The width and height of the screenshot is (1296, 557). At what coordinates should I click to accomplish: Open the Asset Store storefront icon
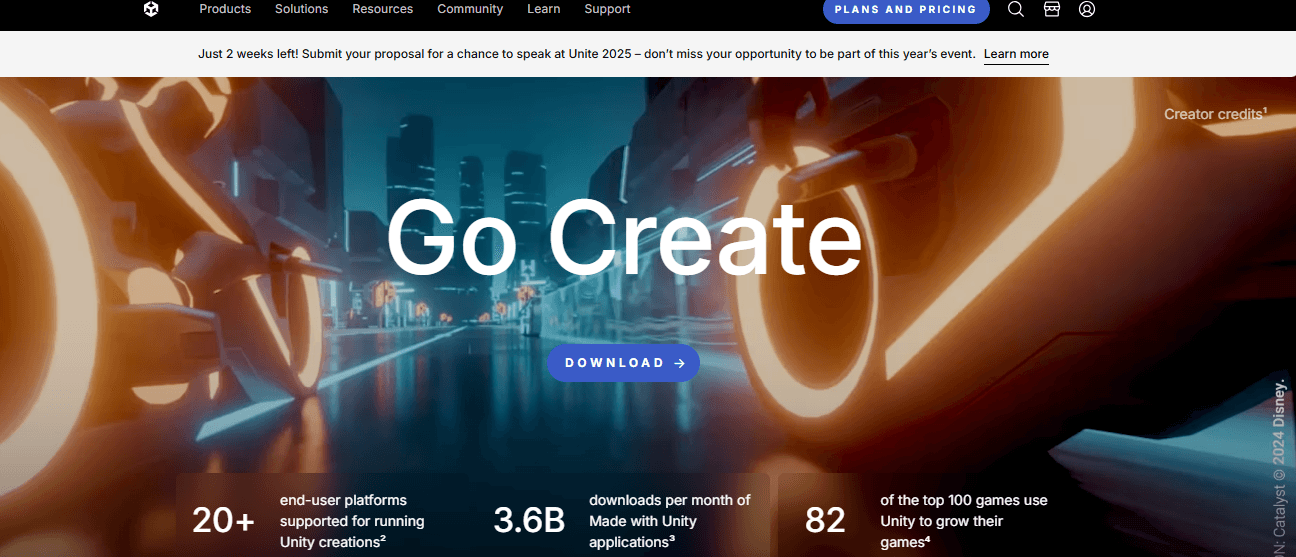coord(1051,9)
